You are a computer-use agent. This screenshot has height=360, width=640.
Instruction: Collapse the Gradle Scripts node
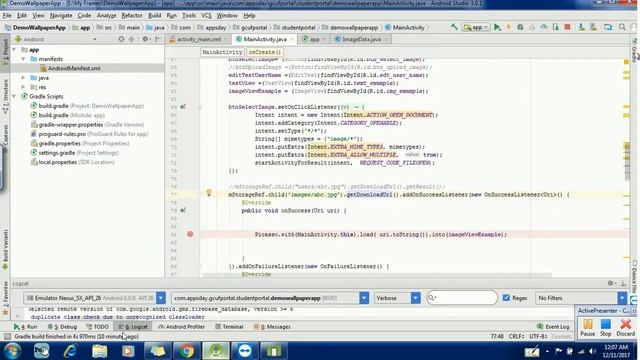[15, 96]
